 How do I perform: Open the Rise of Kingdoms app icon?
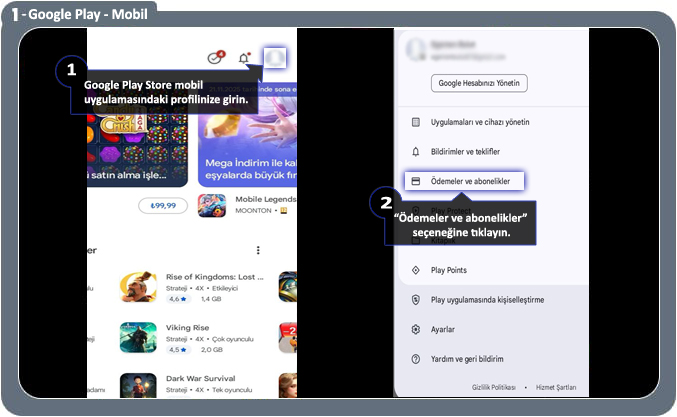[x=137, y=286]
